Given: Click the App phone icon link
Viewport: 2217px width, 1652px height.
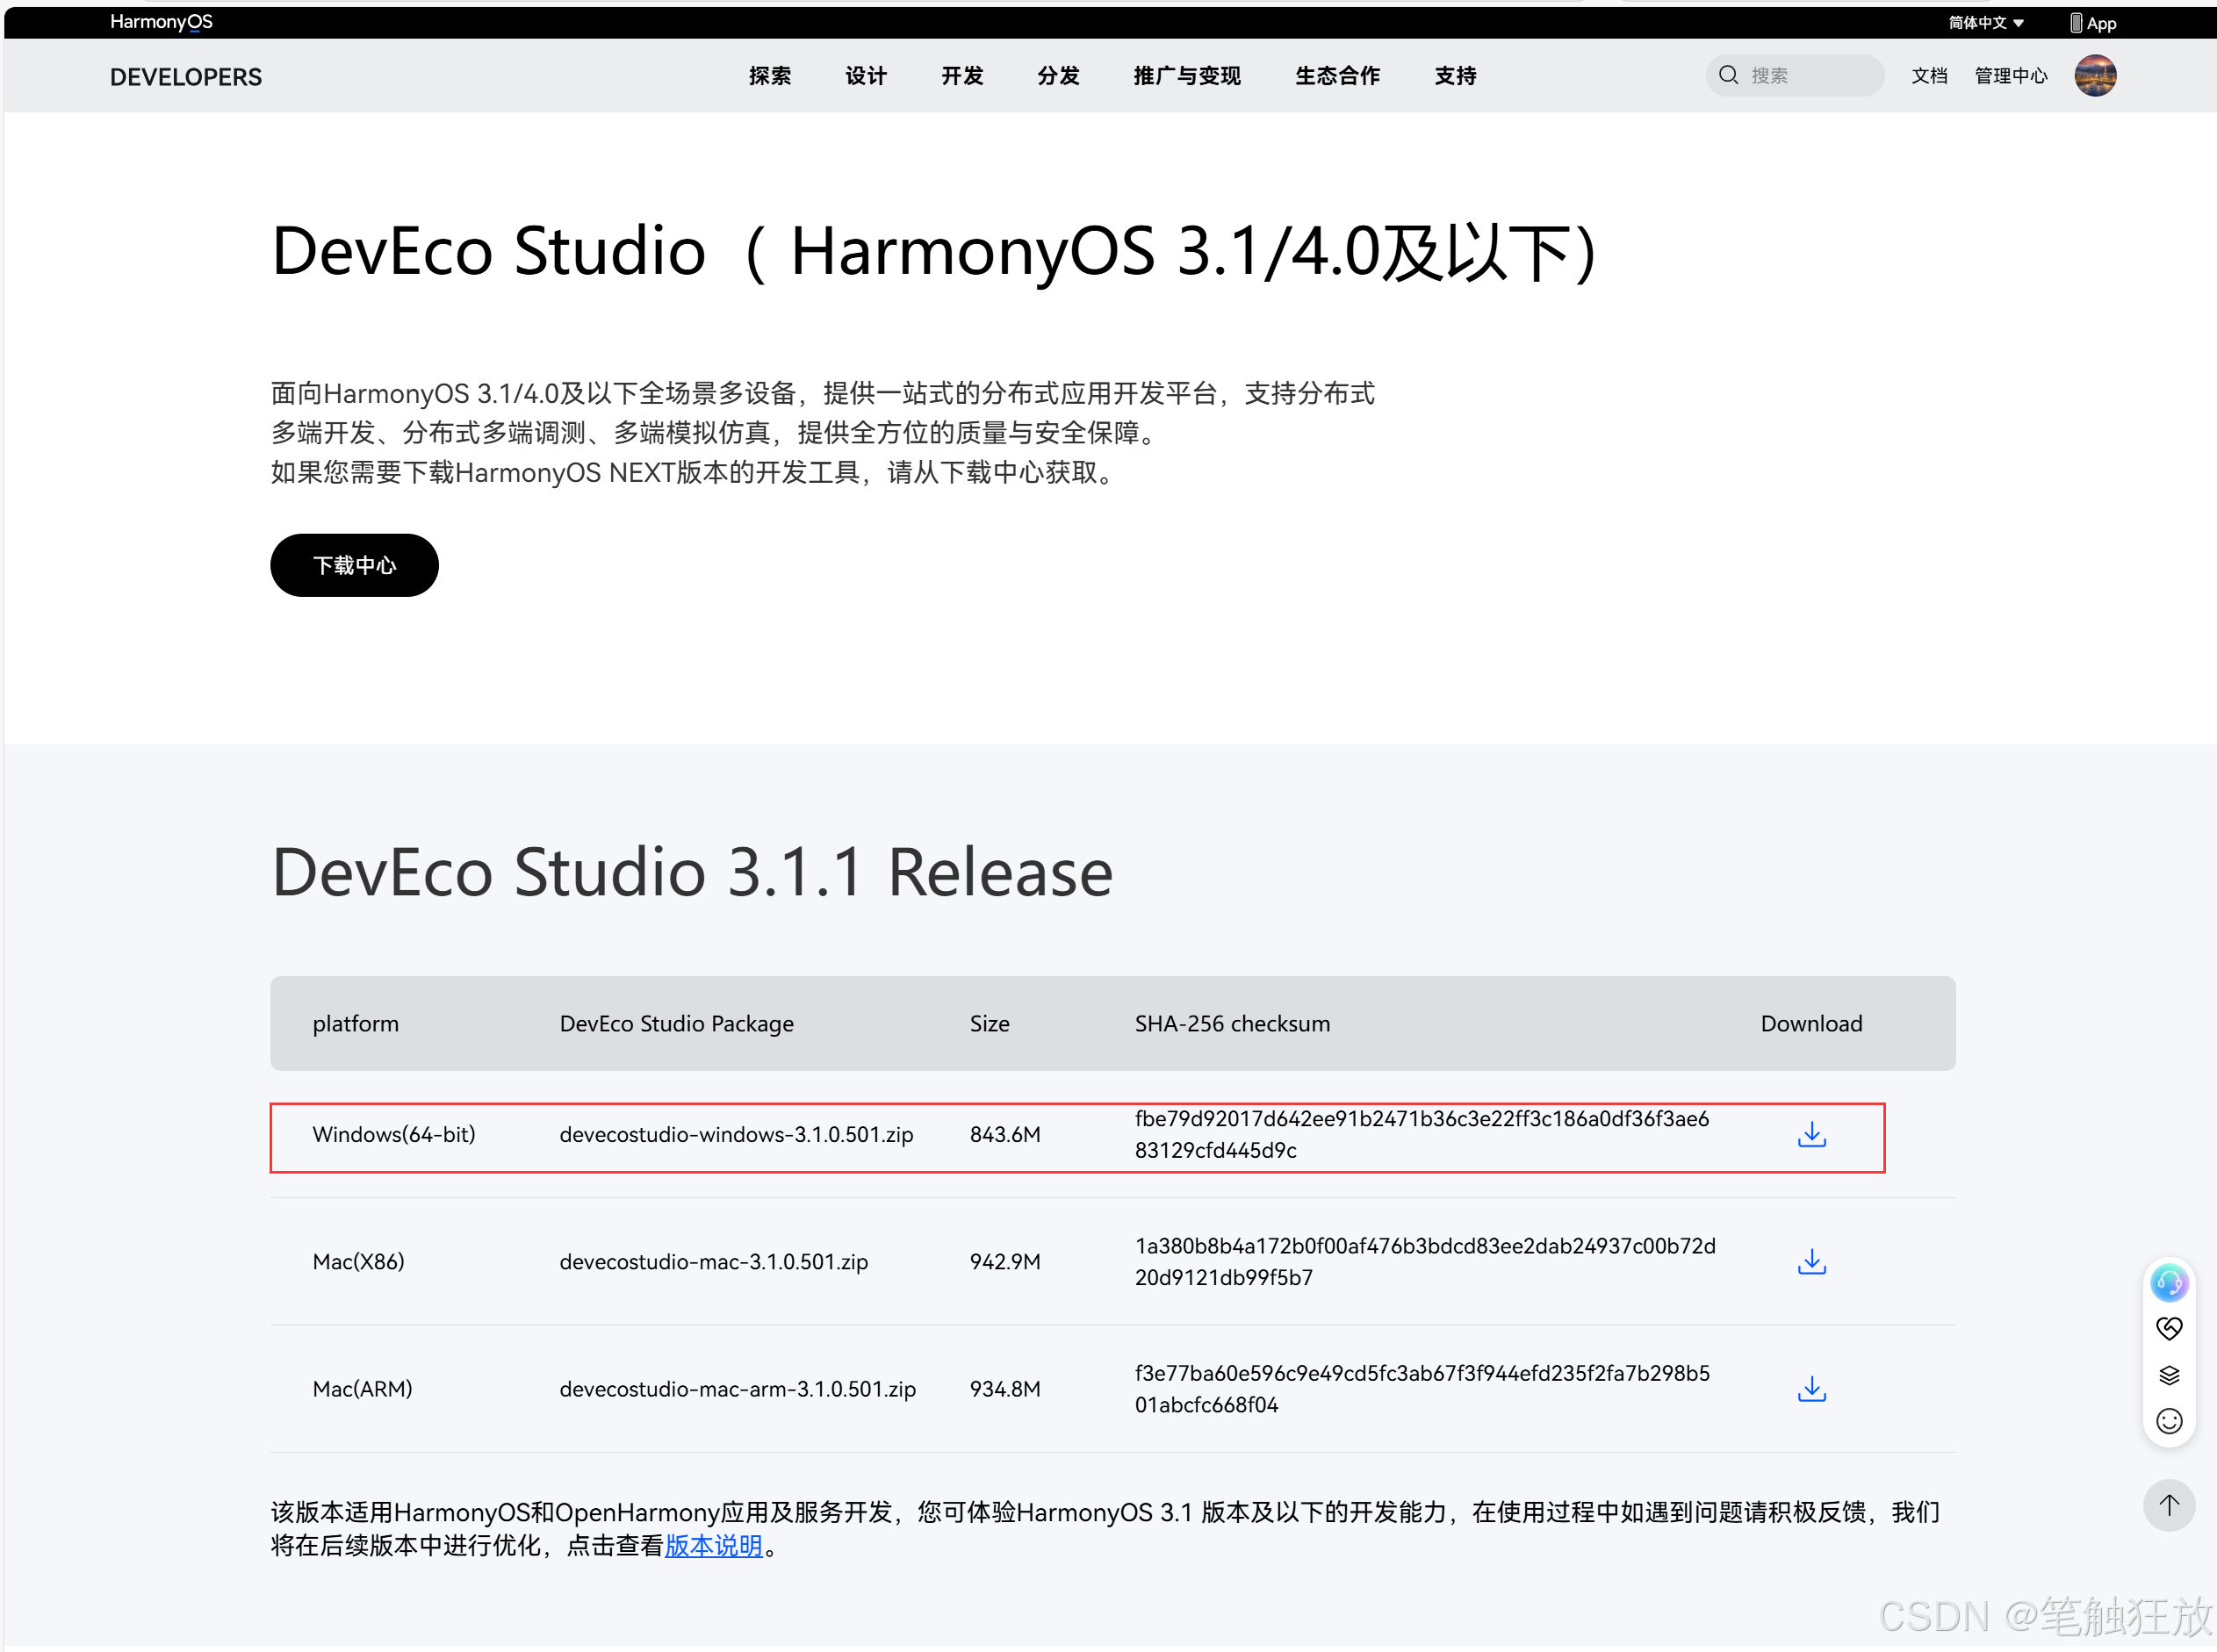Looking at the screenshot, I should pos(2092,22).
